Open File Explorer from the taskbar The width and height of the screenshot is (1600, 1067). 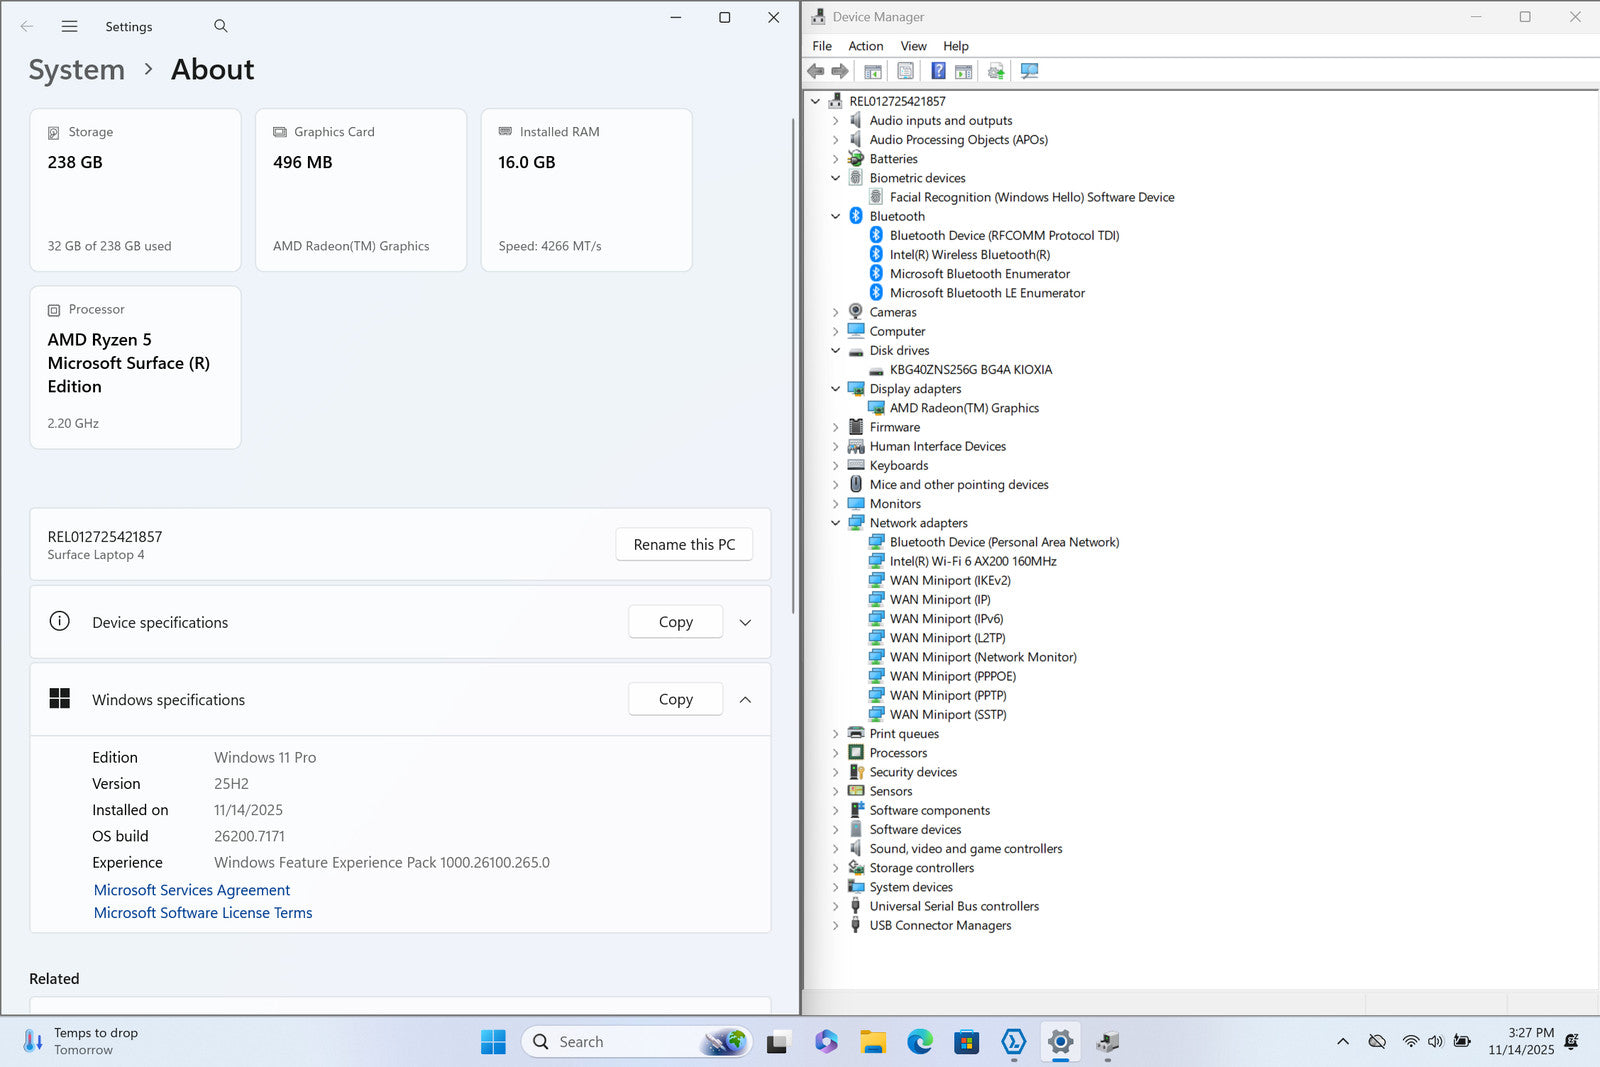coord(873,1042)
